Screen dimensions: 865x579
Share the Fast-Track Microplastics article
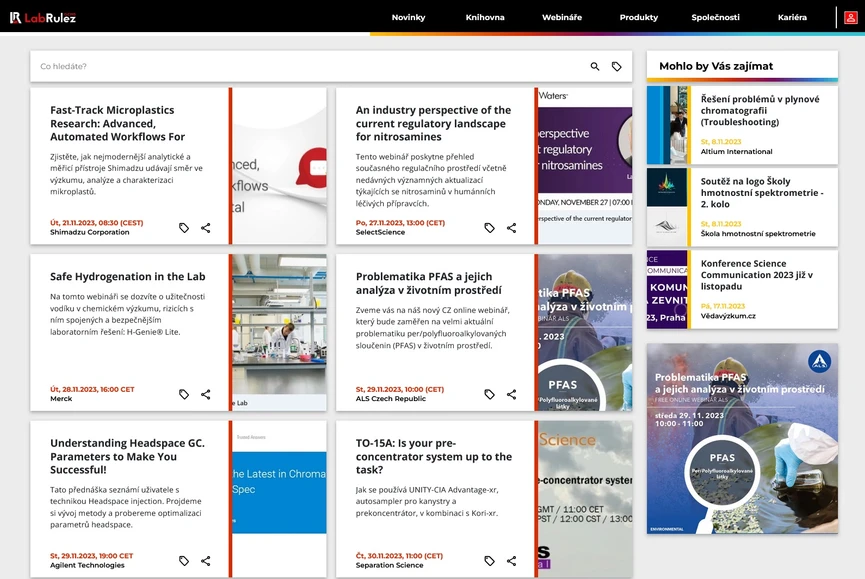(x=206, y=227)
